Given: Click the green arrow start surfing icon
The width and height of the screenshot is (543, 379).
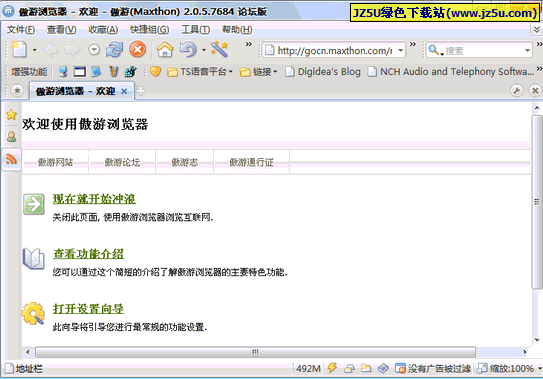Looking at the screenshot, I should tap(34, 204).
